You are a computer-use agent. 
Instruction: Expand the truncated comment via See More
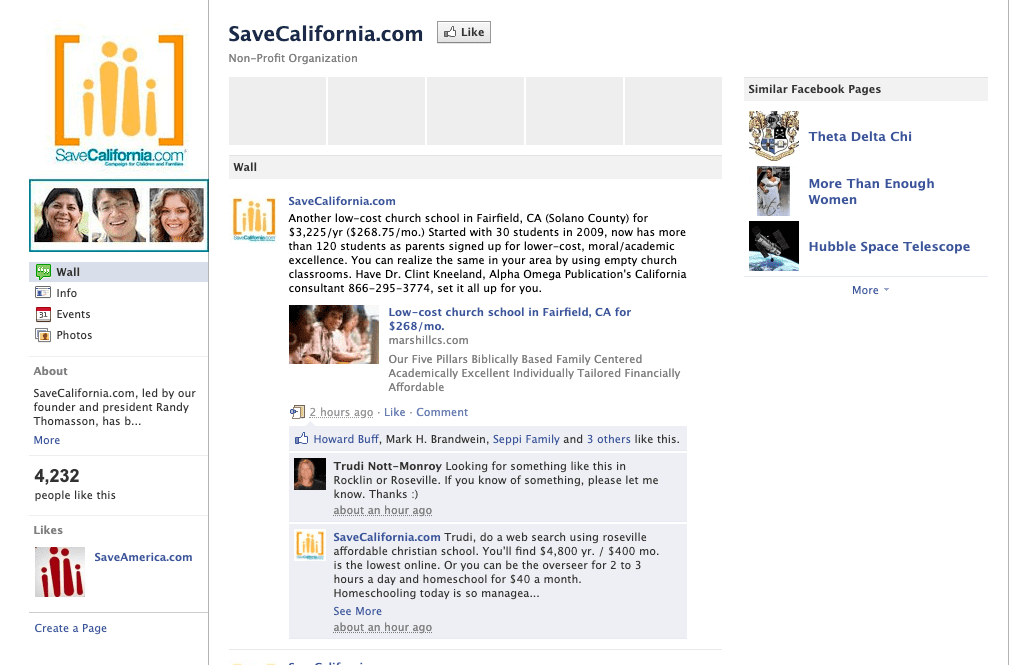357,611
